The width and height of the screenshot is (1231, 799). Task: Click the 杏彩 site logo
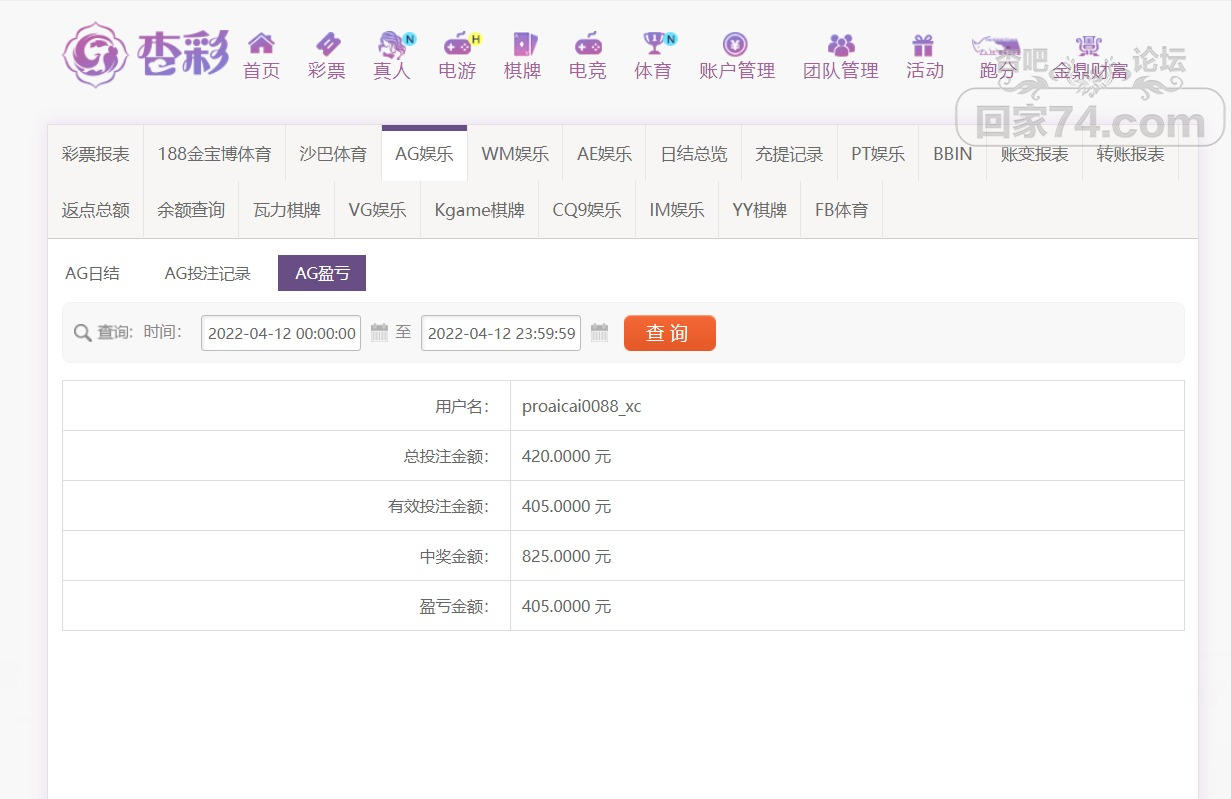[146, 54]
